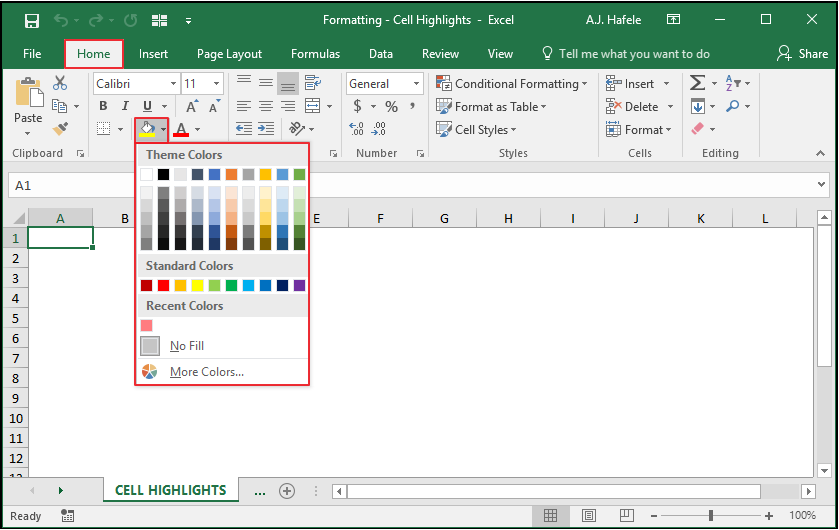The image size is (839, 530).
Task: Select the CELL HIGHLIGHTS sheet tab
Action: pos(171,490)
